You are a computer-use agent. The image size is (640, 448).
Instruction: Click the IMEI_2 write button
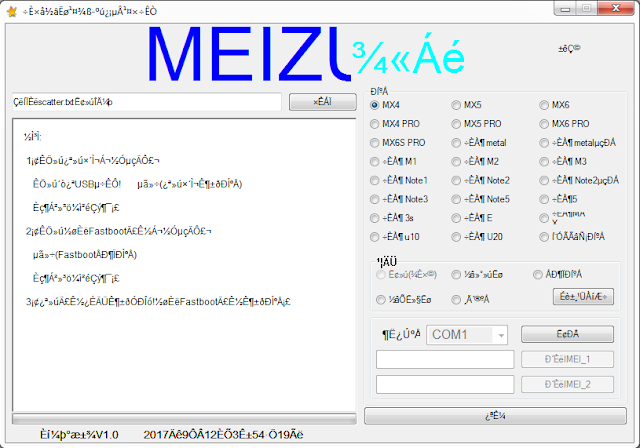(567, 384)
